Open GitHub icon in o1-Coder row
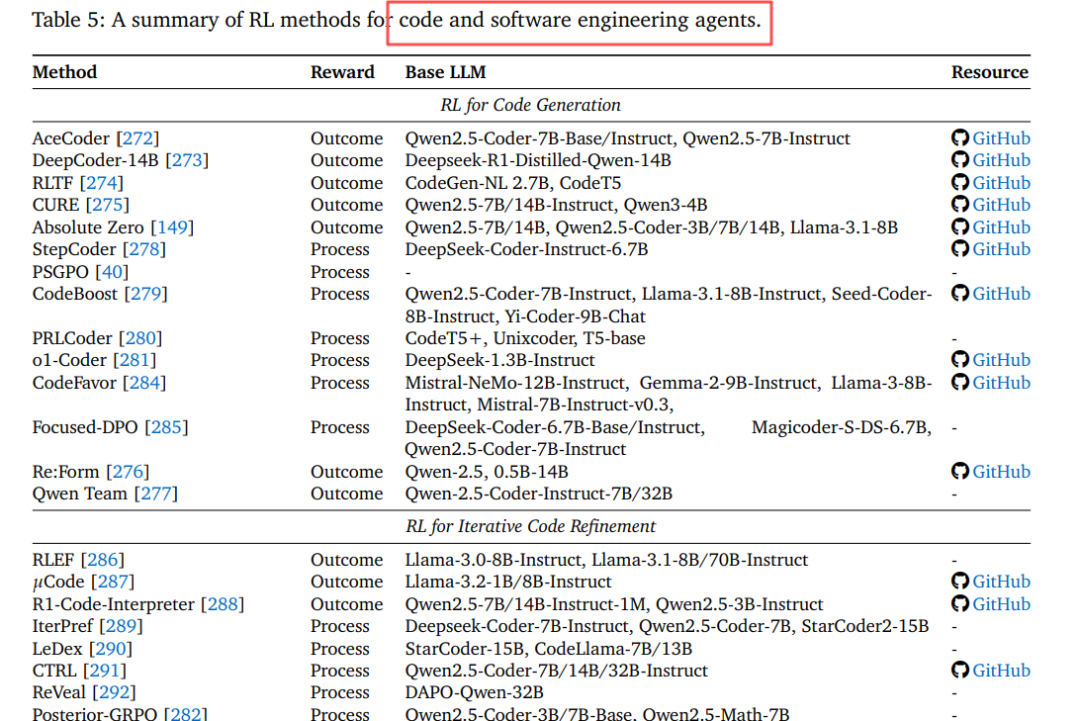The height and width of the screenshot is (721, 1080). click(960, 359)
